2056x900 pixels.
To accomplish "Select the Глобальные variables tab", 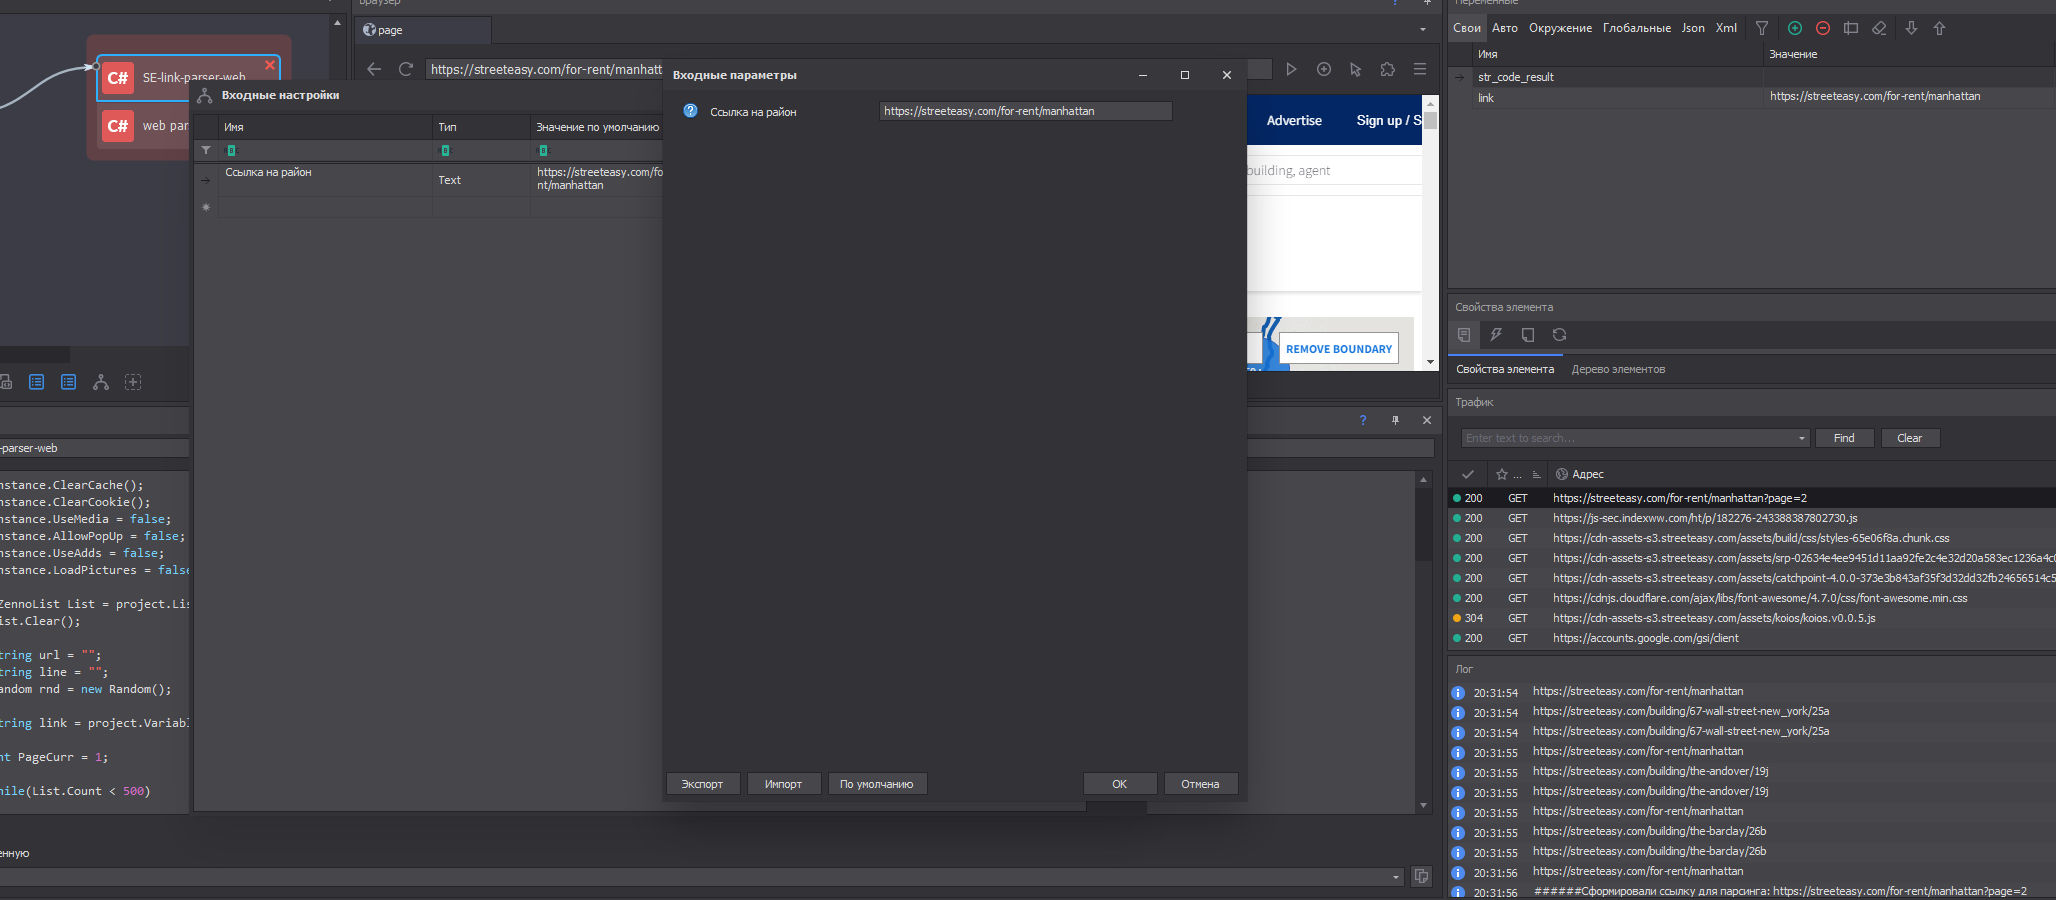I will click(x=1636, y=28).
